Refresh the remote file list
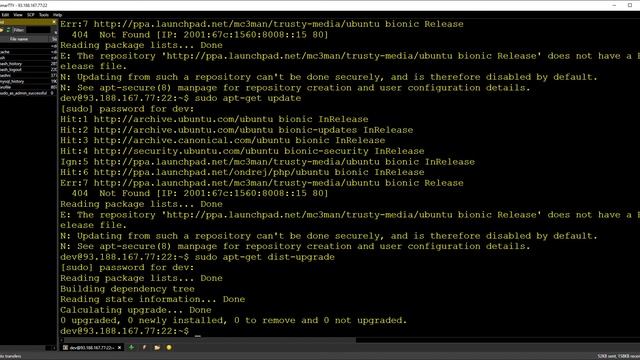Viewport: 640px width, 360px height. (8, 30)
